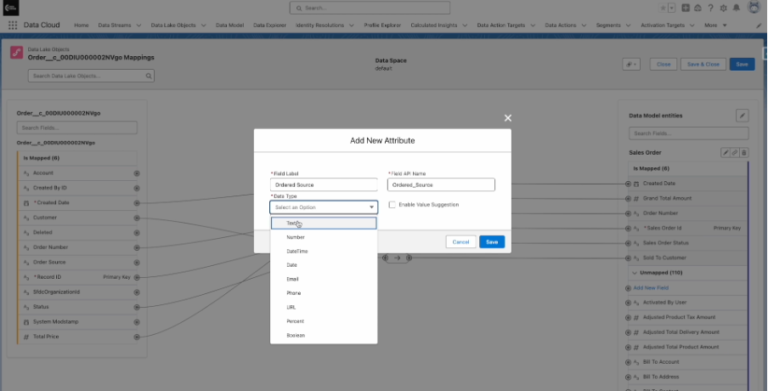Expand Data Action Targets nav chevron
Screen dimensions: 768x391
pyautogui.click(x=532, y=25)
